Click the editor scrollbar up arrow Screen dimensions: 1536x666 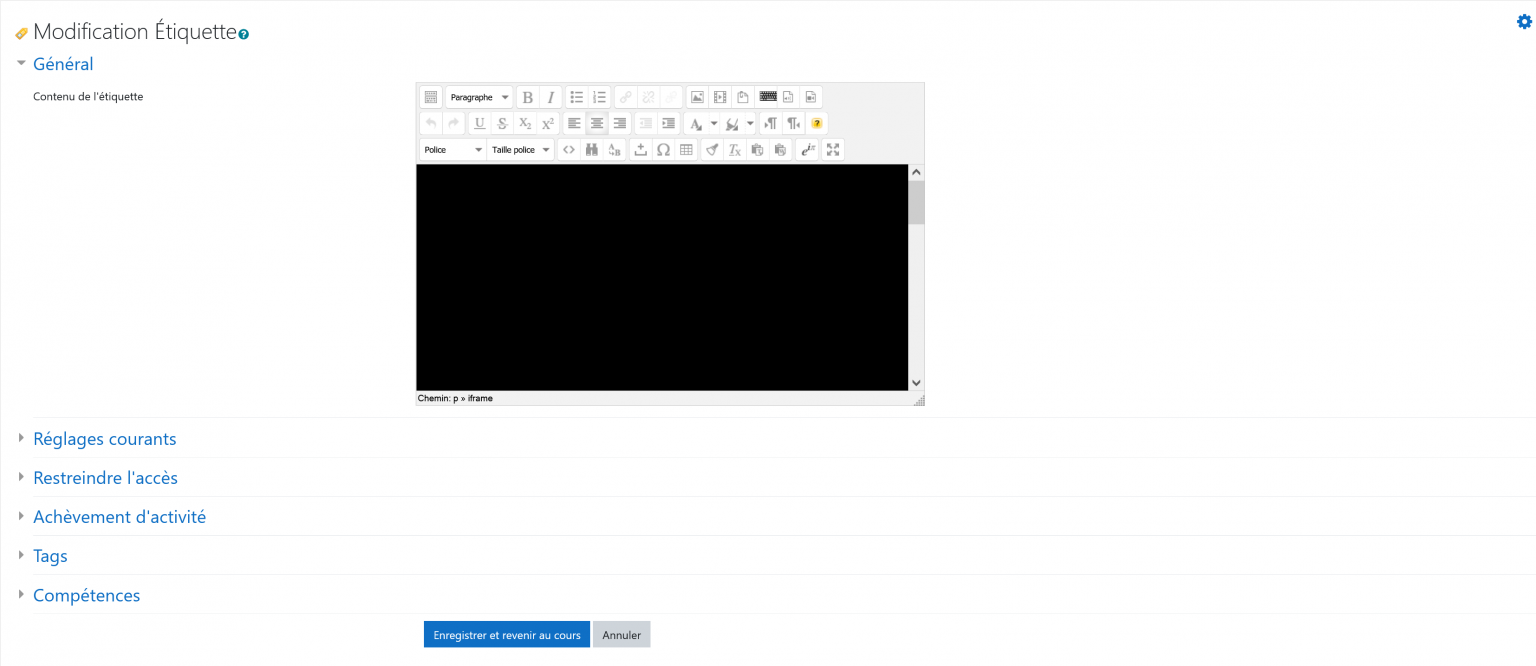pos(916,172)
